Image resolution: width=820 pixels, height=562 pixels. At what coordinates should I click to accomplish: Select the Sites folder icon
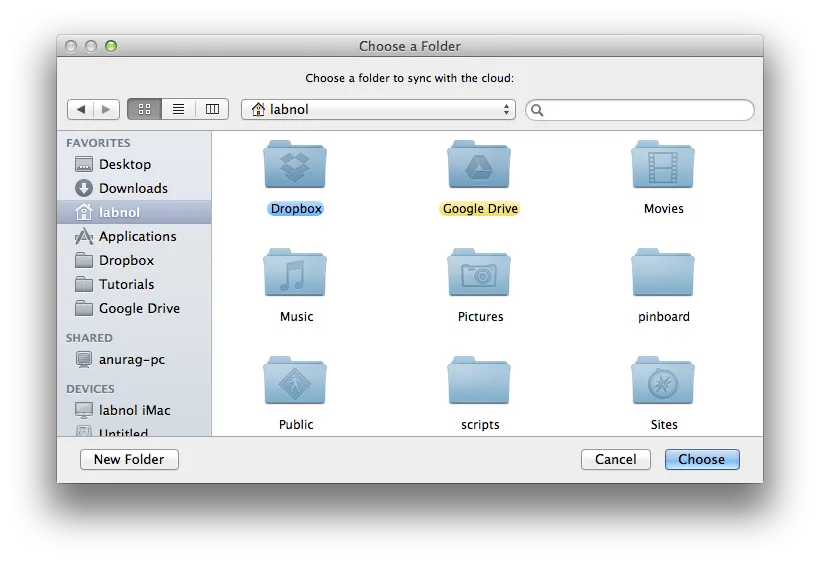663,381
